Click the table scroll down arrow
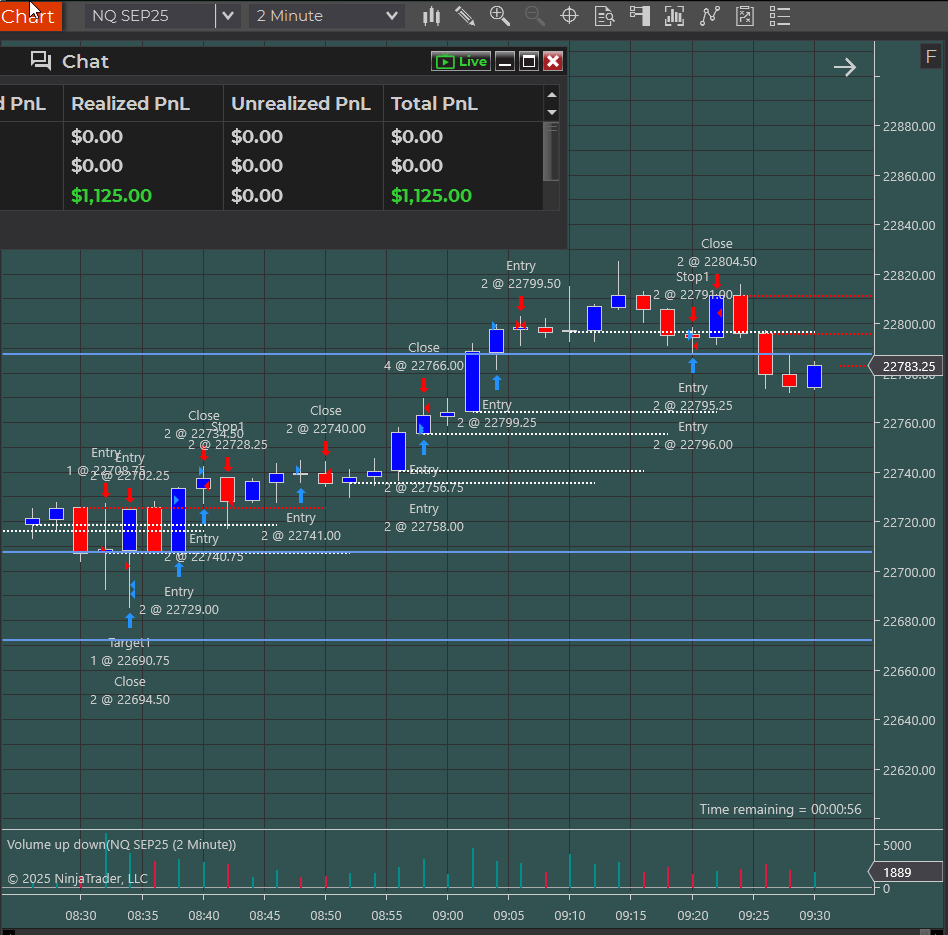Viewport: 948px width, 935px height. click(x=551, y=112)
